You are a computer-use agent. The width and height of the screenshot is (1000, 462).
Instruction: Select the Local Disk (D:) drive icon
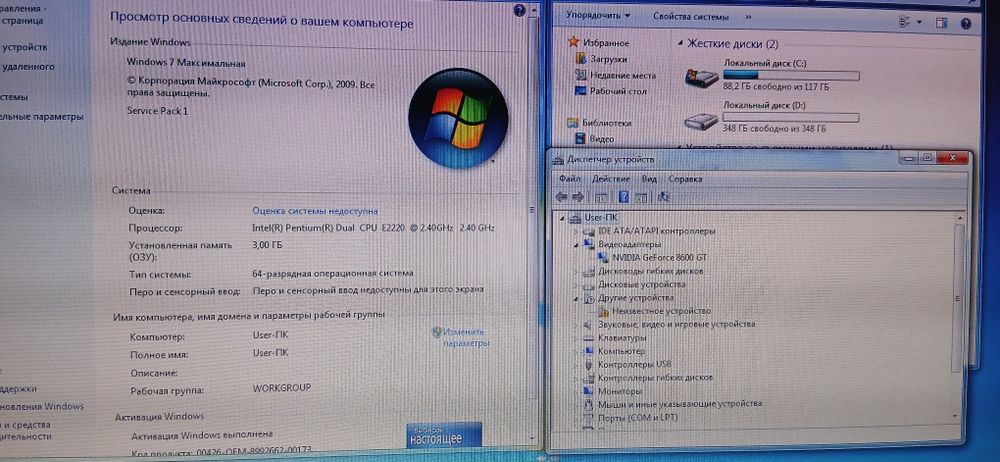[701, 121]
